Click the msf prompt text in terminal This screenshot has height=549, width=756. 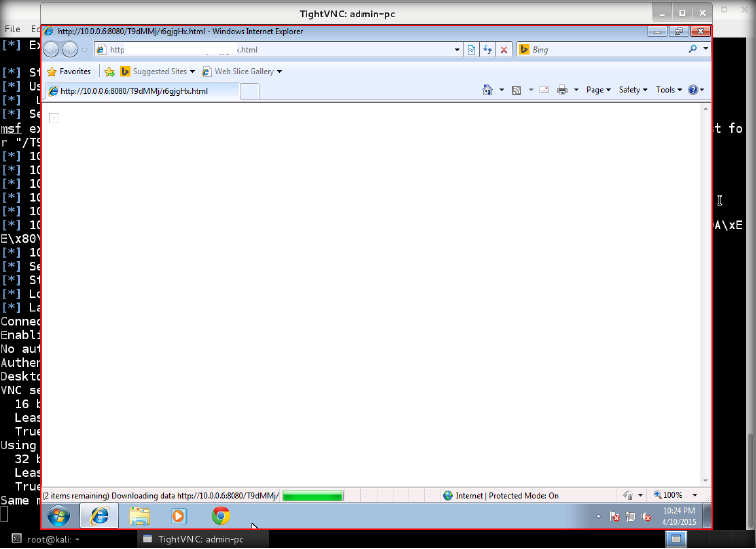[x=11, y=129]
